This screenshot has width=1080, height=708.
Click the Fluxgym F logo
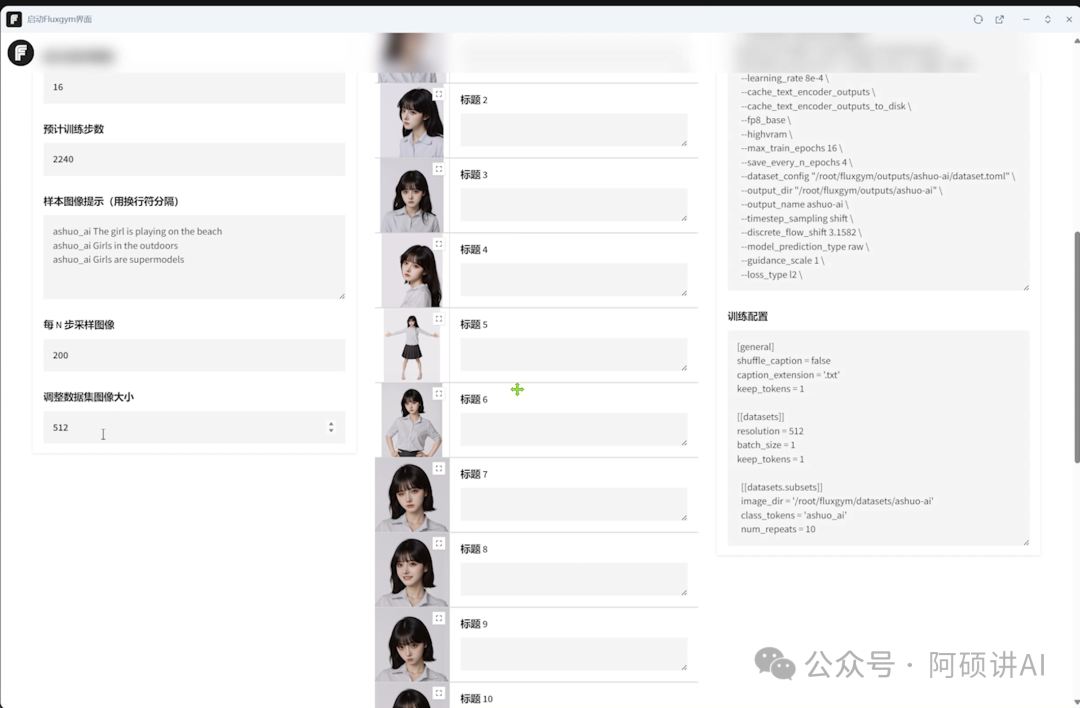click(21, 53)
